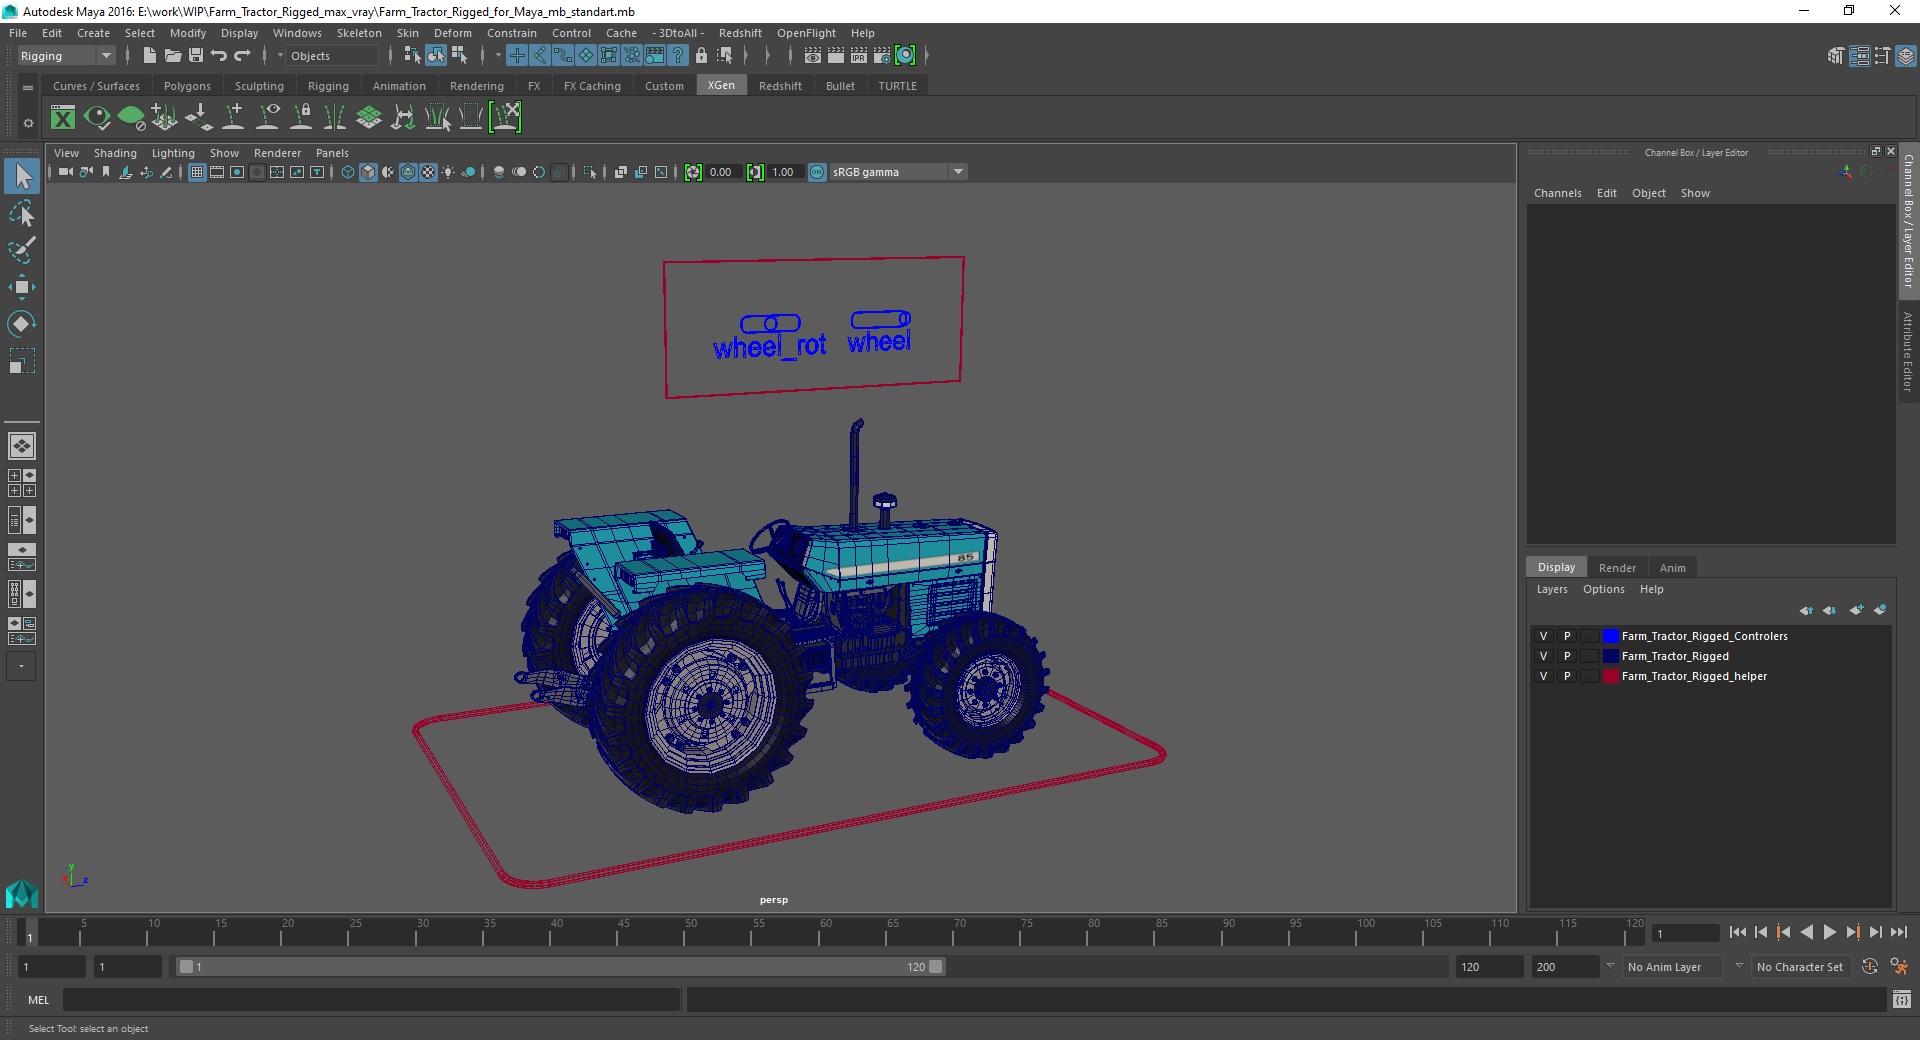Select the arrow Select Tool
Viewport: 1920px width, 1040px height.
(22, 177)
